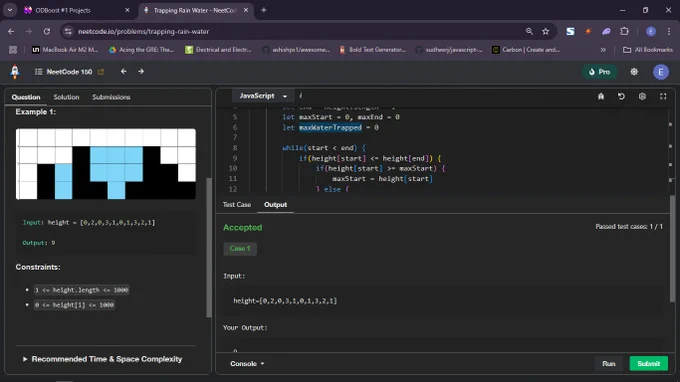The image size is (680, 382).
Task: Expand Recommended Time & Space Complexity
Action: [102, 359]
